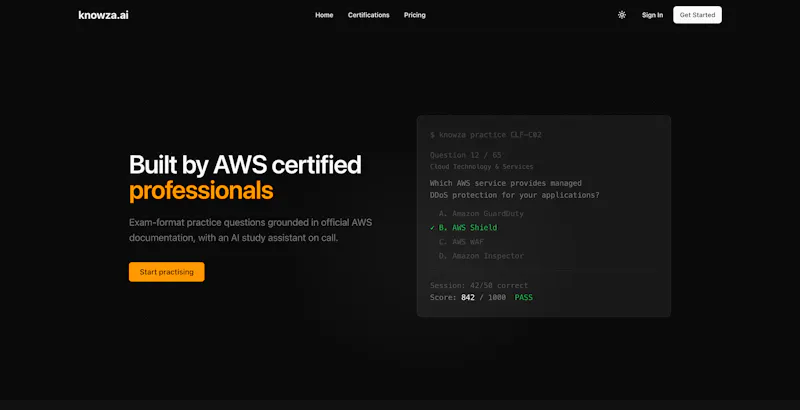Open the Pricing nav item
Screen dimensions: 800x410
coord(414,15)
